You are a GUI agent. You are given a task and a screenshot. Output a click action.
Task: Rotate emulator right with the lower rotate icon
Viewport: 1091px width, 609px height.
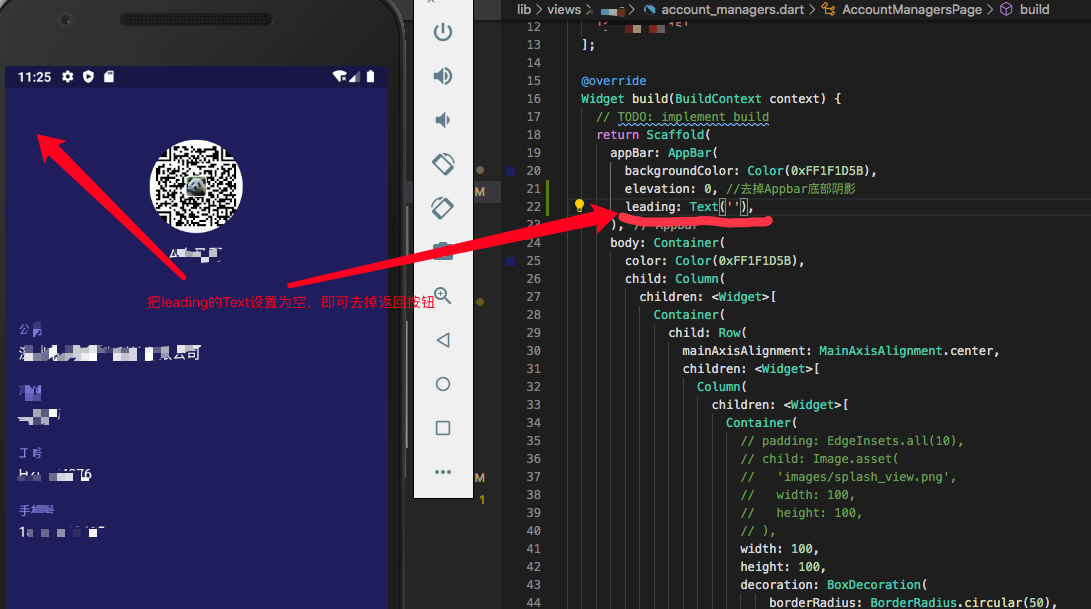443,207
